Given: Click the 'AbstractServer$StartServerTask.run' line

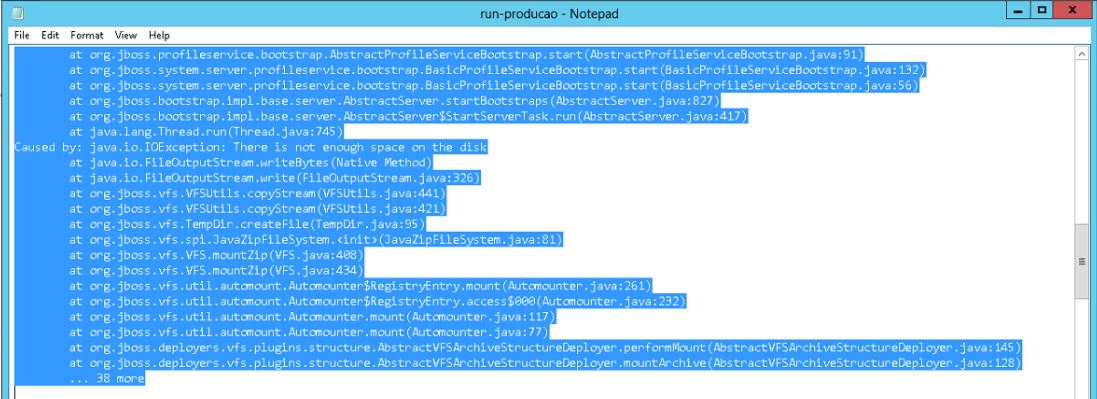Looking at the screenshot, I should pyautogui.click(x=408, y=116).
